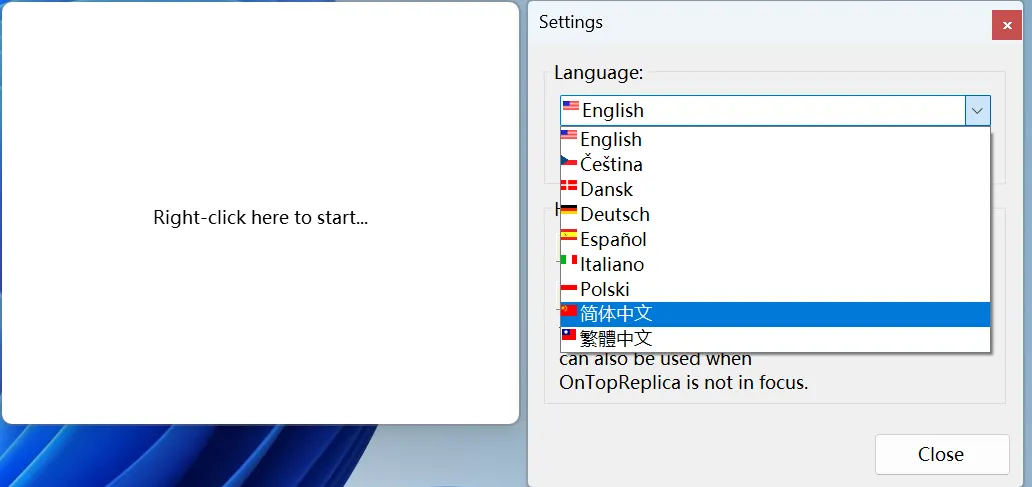The height and width of the screenshot is (487, 1032).
Task: Click the "OnTopReplica is not in focus." text
Action: (684, 382)
